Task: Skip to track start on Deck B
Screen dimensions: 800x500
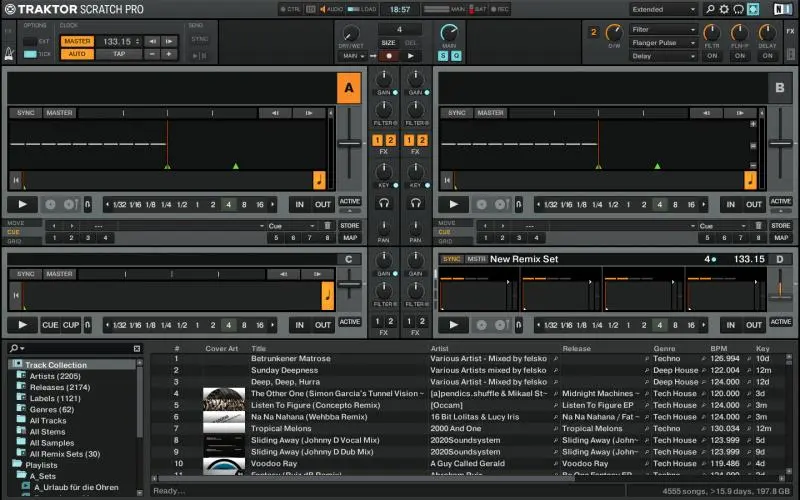Action: 448,181
